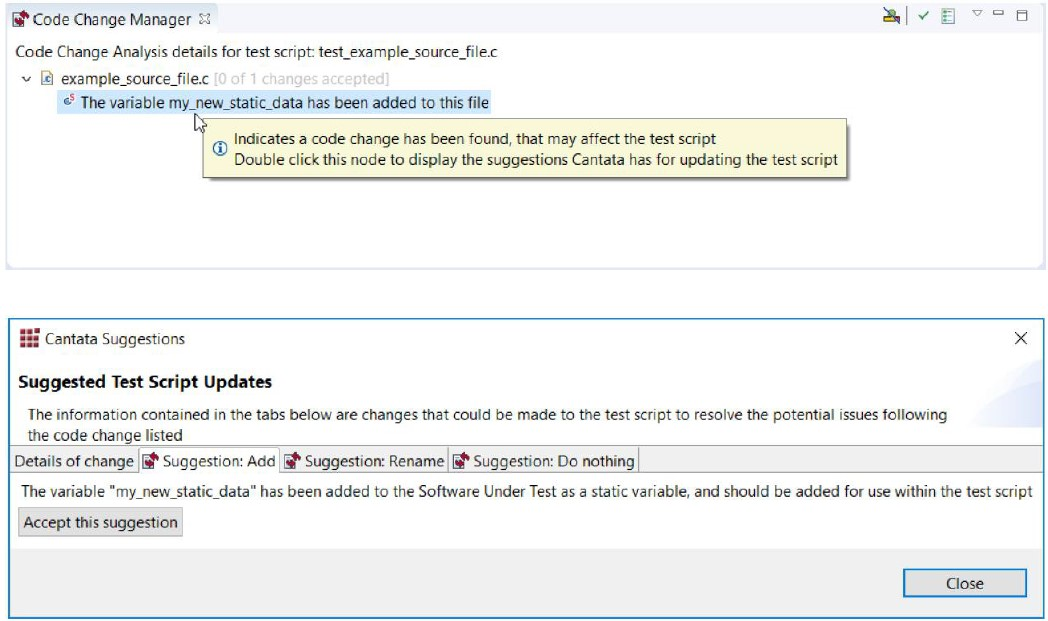Click the 'Indicates a code change has been found' tooltip line
1048x621 pixels.
pyautogui.click(x=475, y=139)
